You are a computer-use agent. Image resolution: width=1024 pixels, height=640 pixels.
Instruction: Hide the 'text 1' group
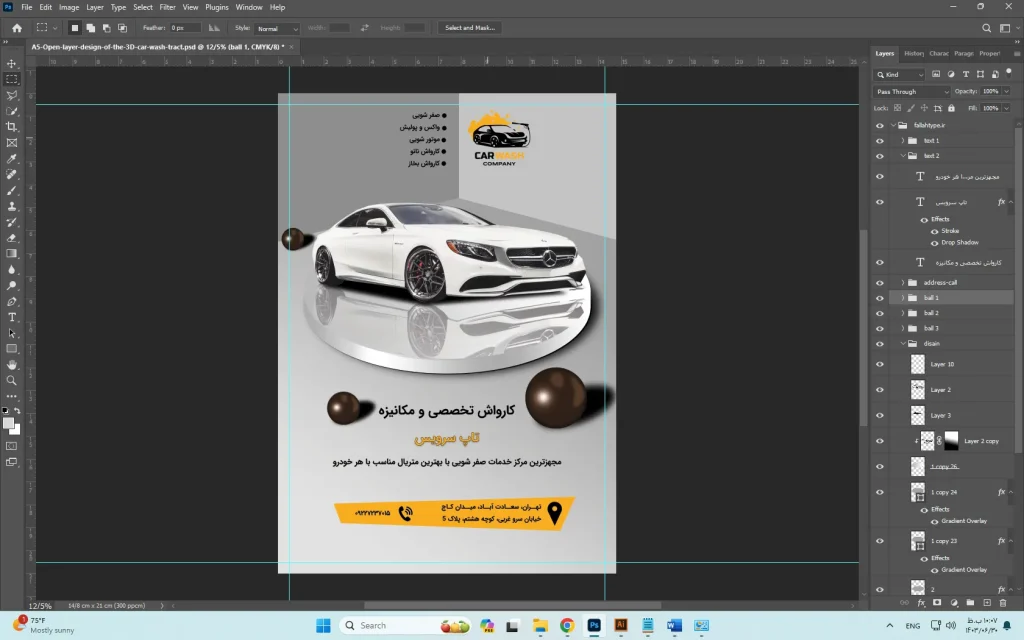[880, 141]
